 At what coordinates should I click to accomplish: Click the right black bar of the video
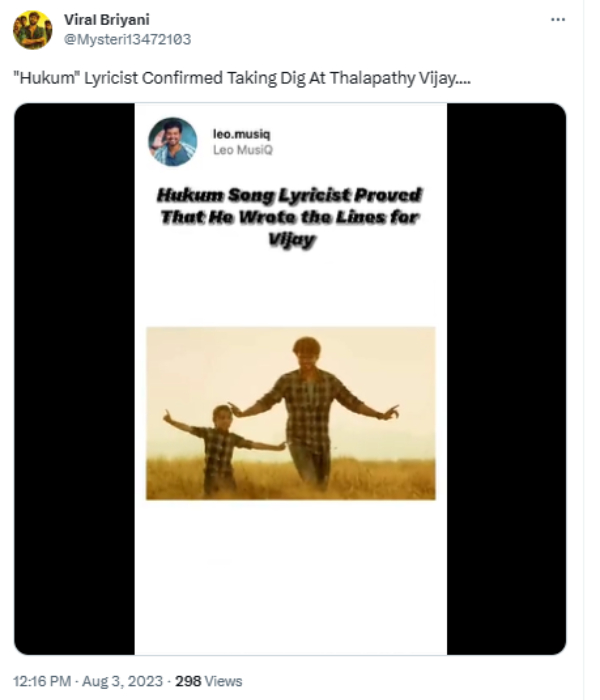coord(506,380)
